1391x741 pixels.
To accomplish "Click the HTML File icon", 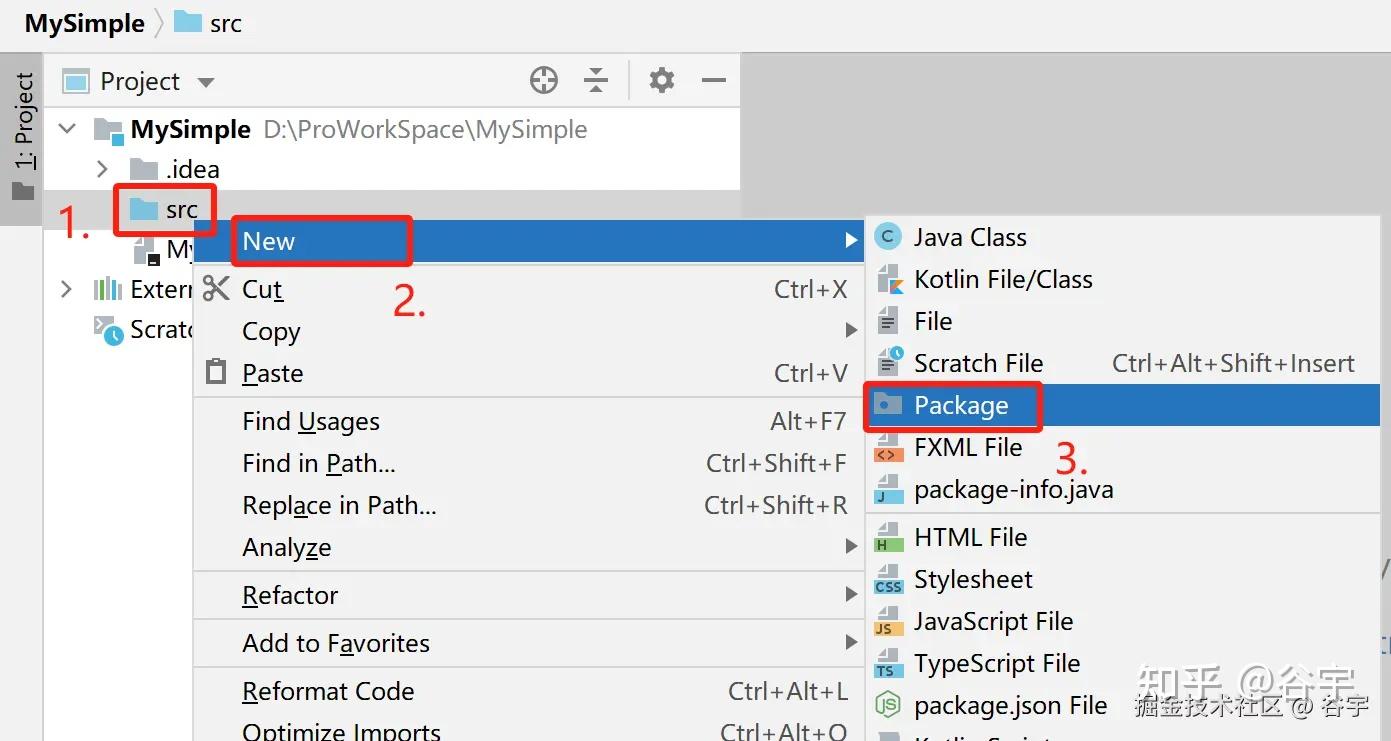I will pyautogui.click(x=887, y=538).
